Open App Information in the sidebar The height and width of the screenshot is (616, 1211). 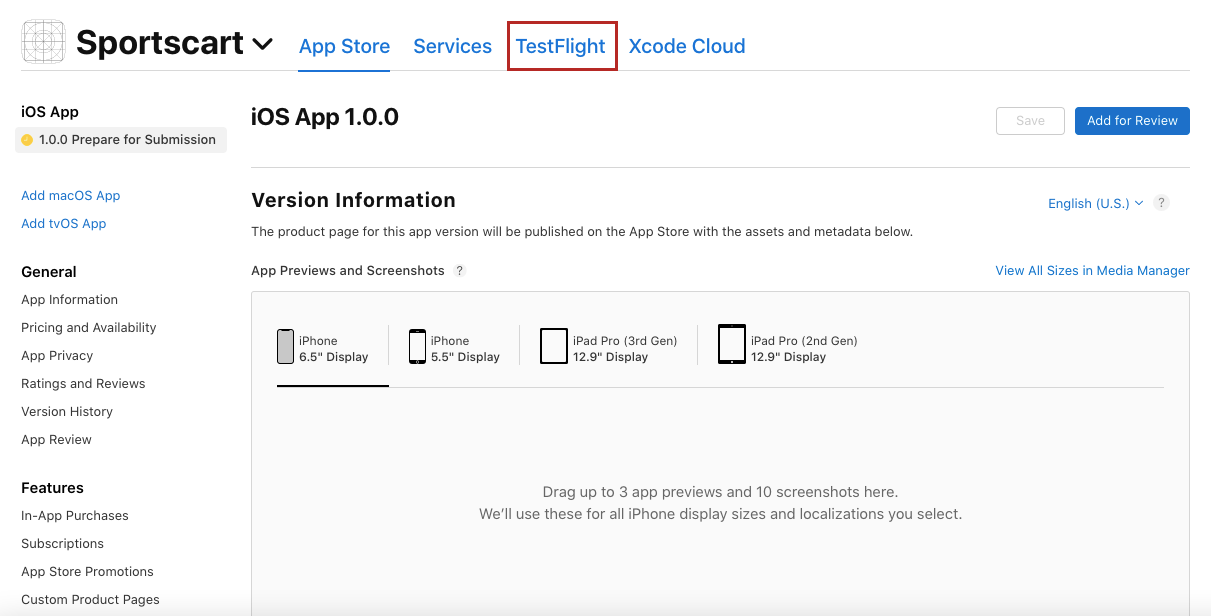coord(70,300)
